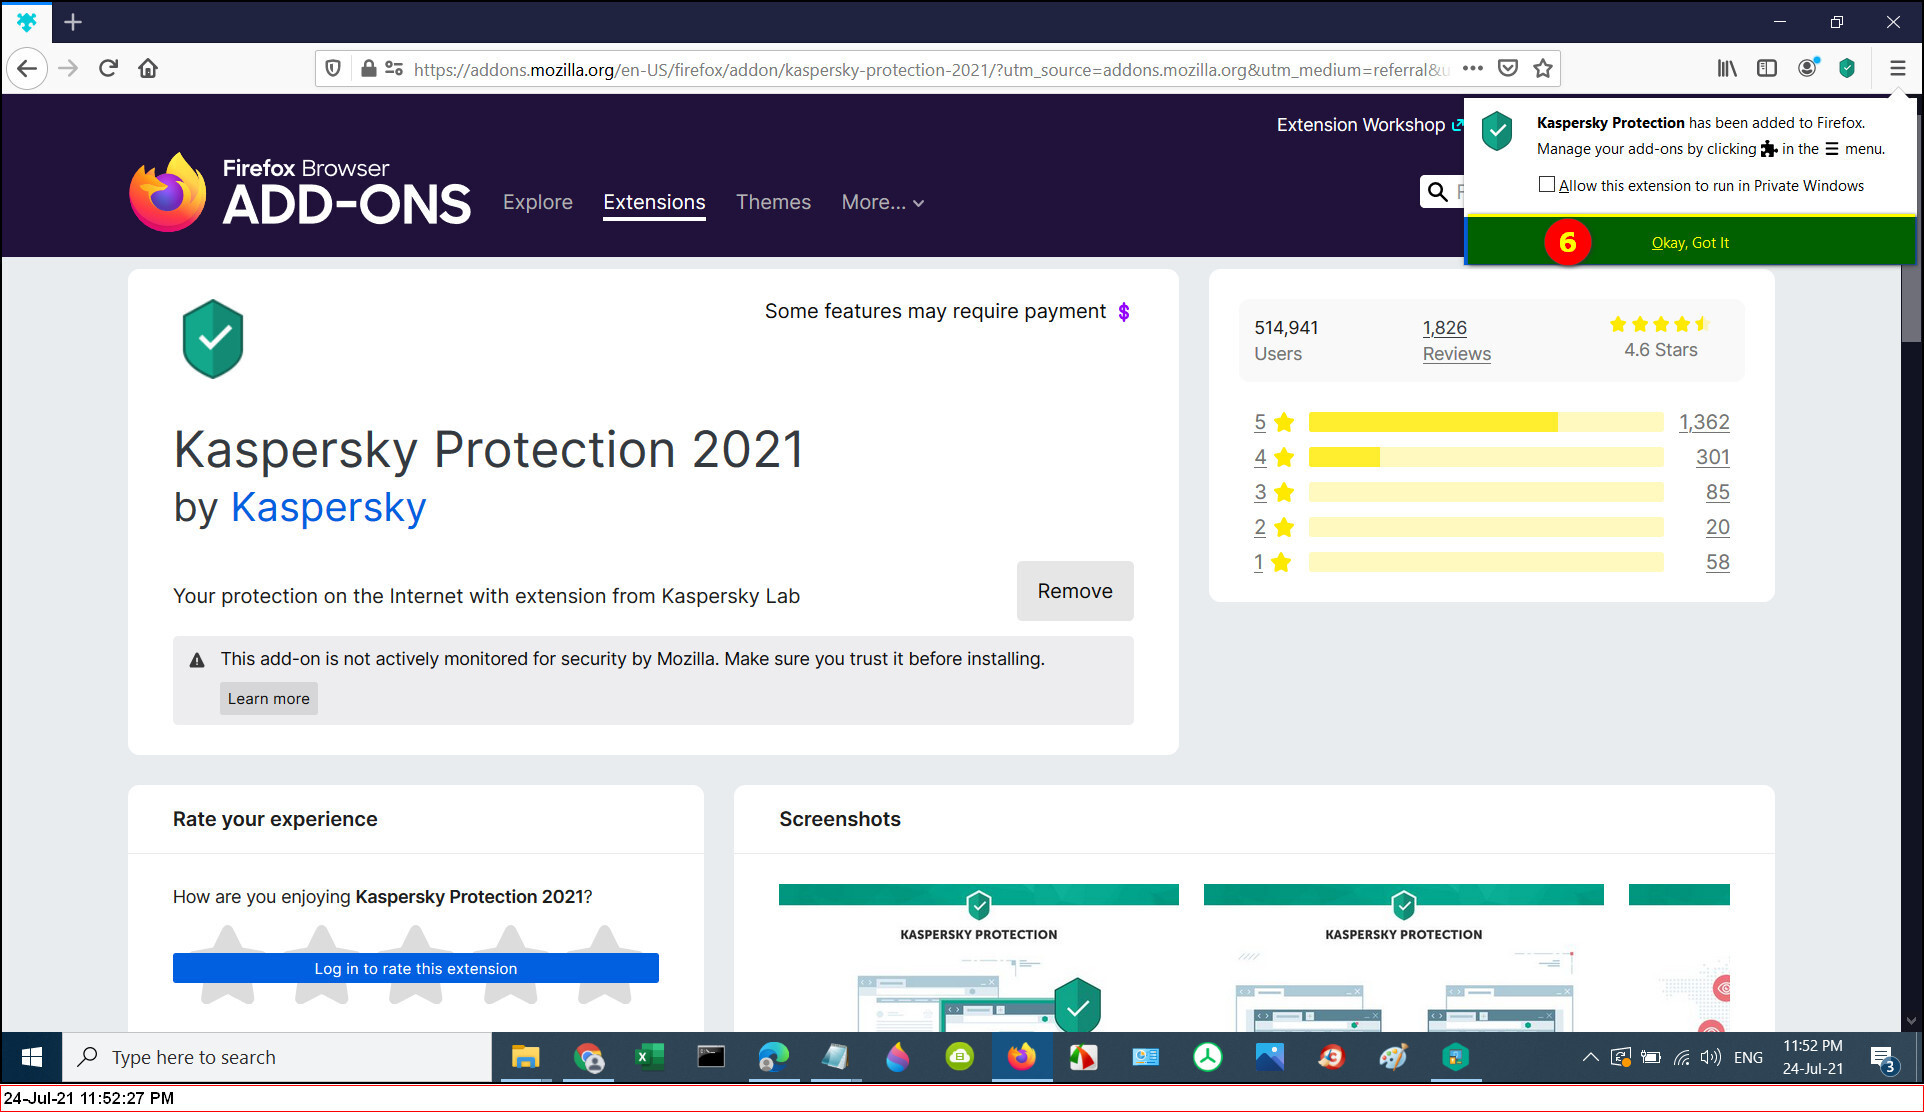Open page actions three-dot menu
1924x1112 pixels.
point(1472,69)
